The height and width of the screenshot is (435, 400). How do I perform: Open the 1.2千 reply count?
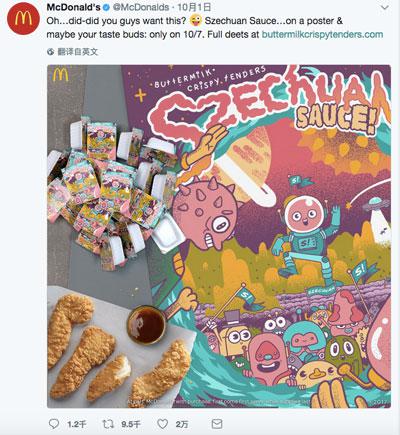77,424
